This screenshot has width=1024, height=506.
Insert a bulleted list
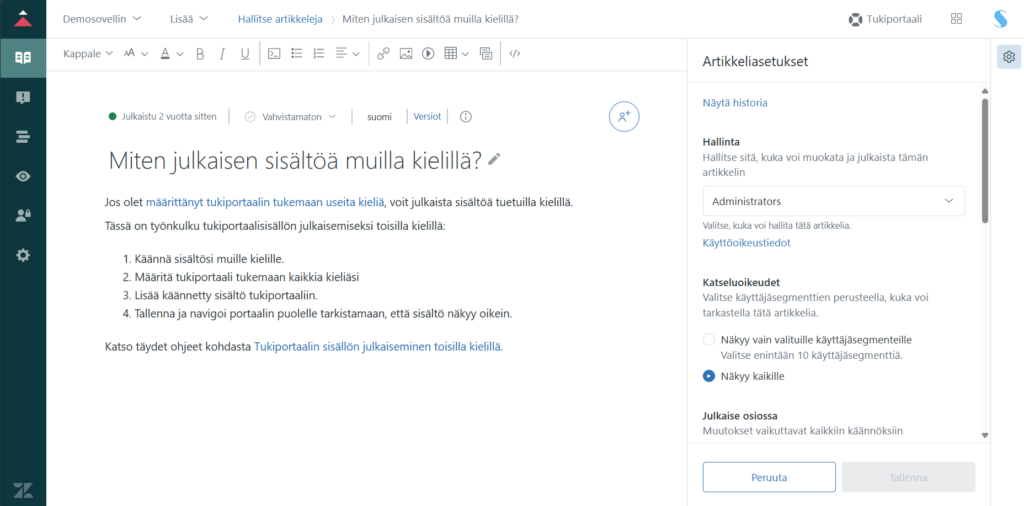click(296, 54)
